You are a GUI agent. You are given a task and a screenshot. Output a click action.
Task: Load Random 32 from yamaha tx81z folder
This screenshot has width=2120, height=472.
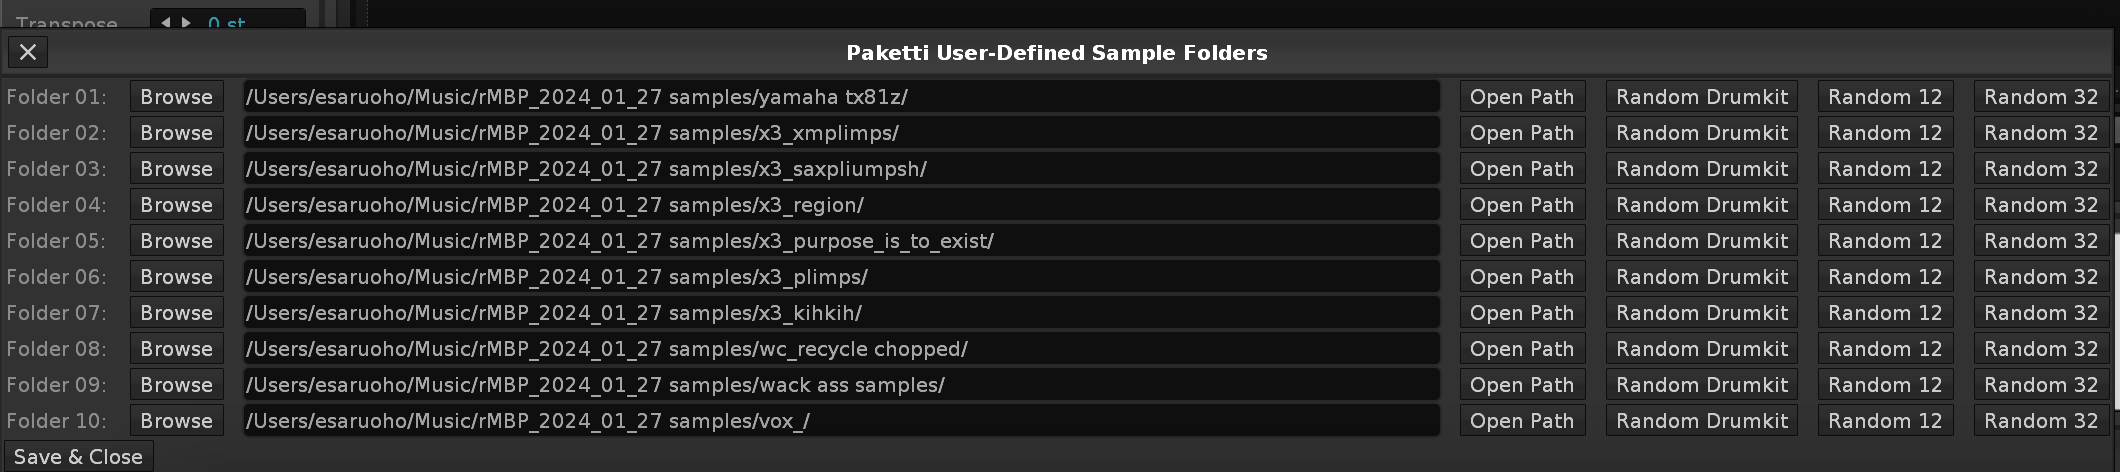pos(2041,97)
